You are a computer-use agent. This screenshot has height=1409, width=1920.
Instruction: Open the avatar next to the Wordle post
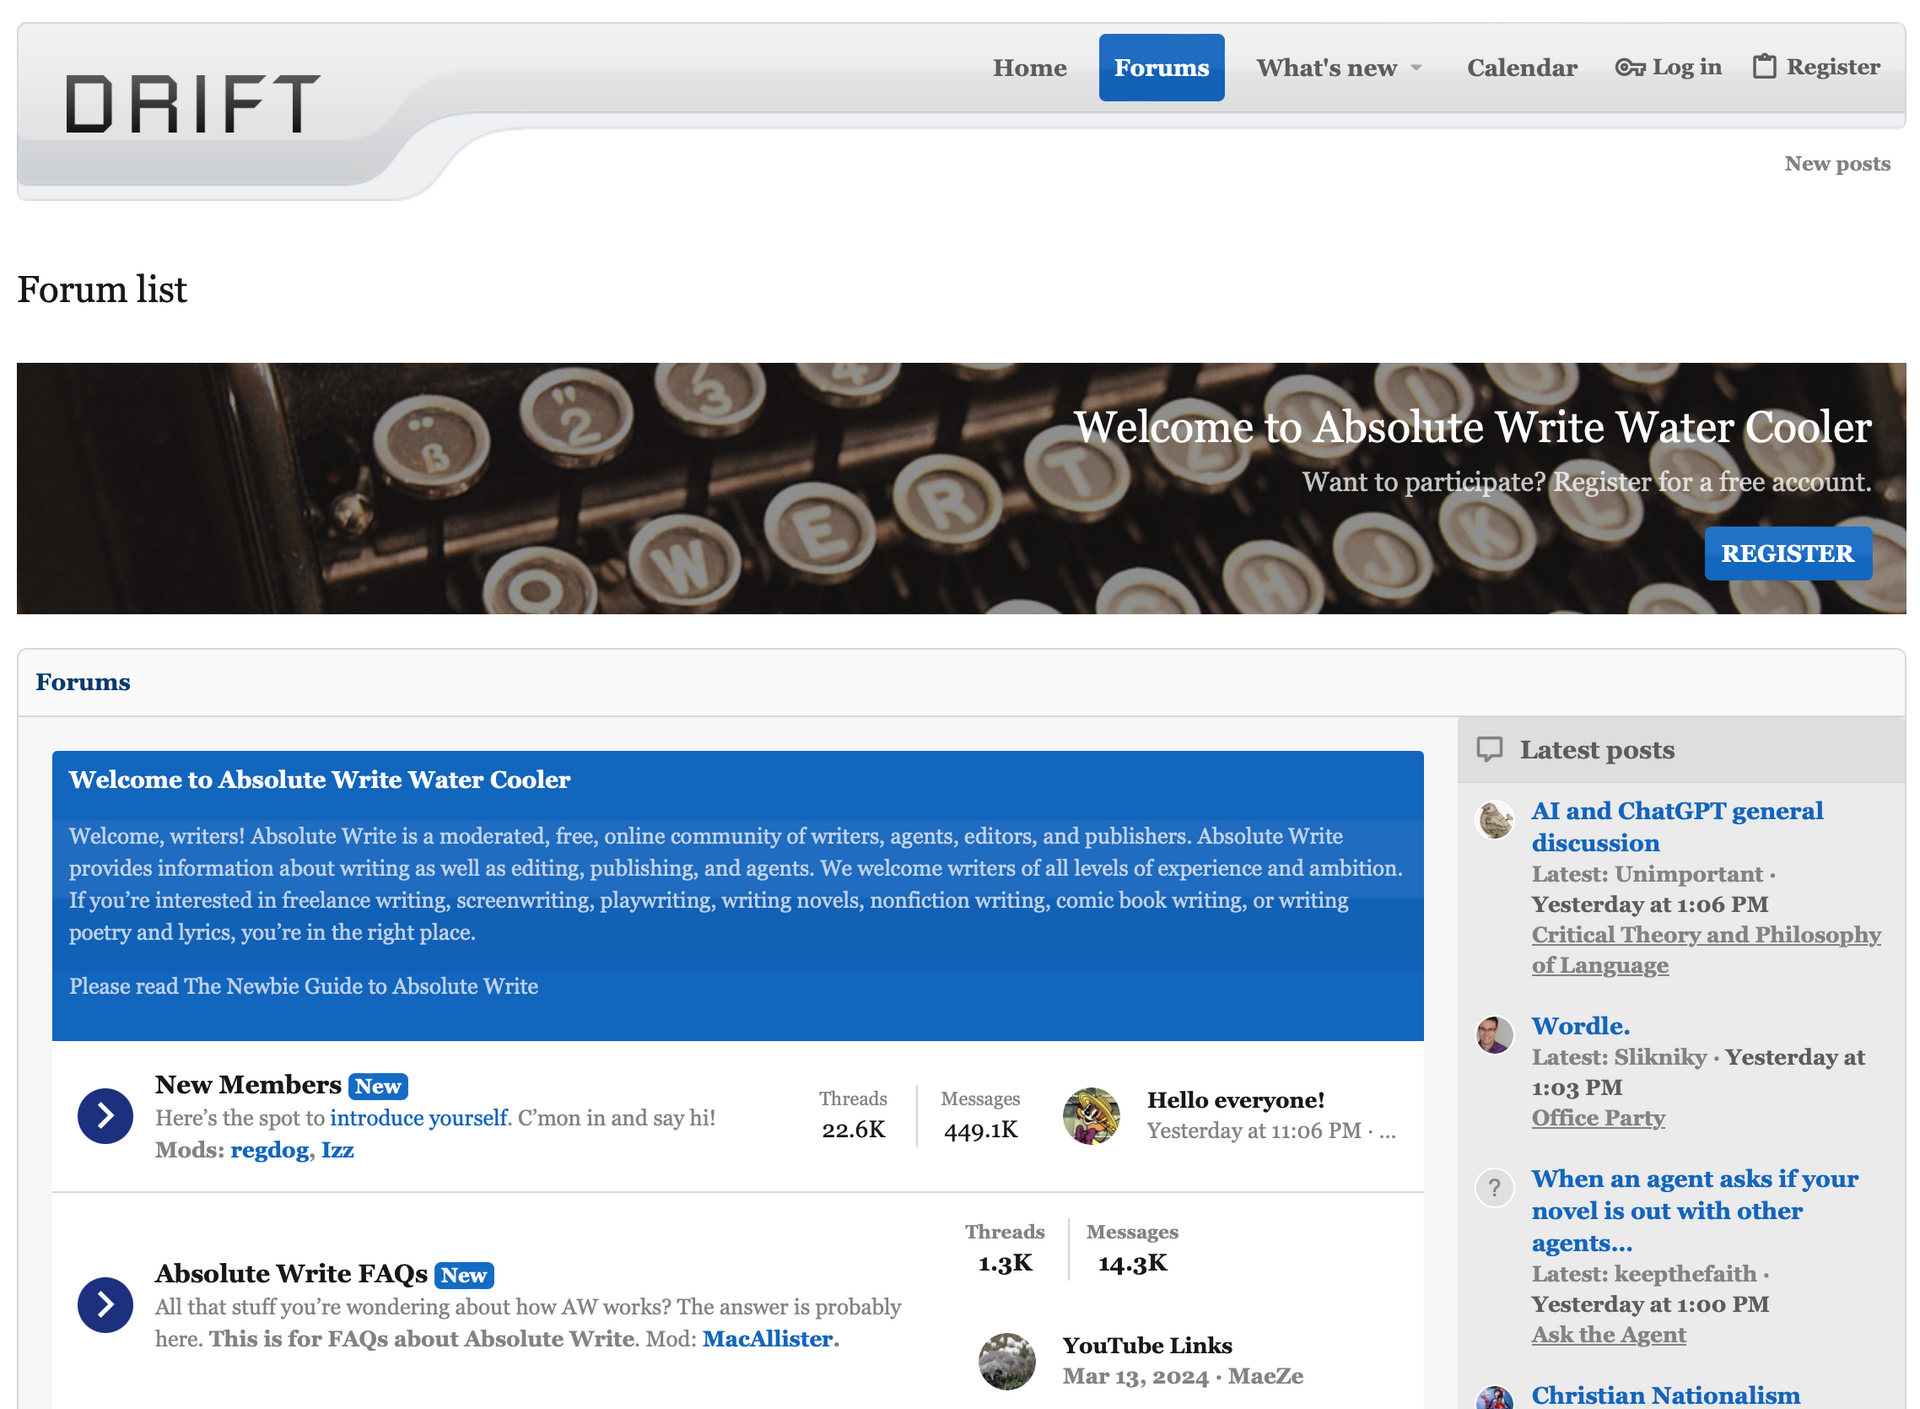(x=1495, y=1035)
